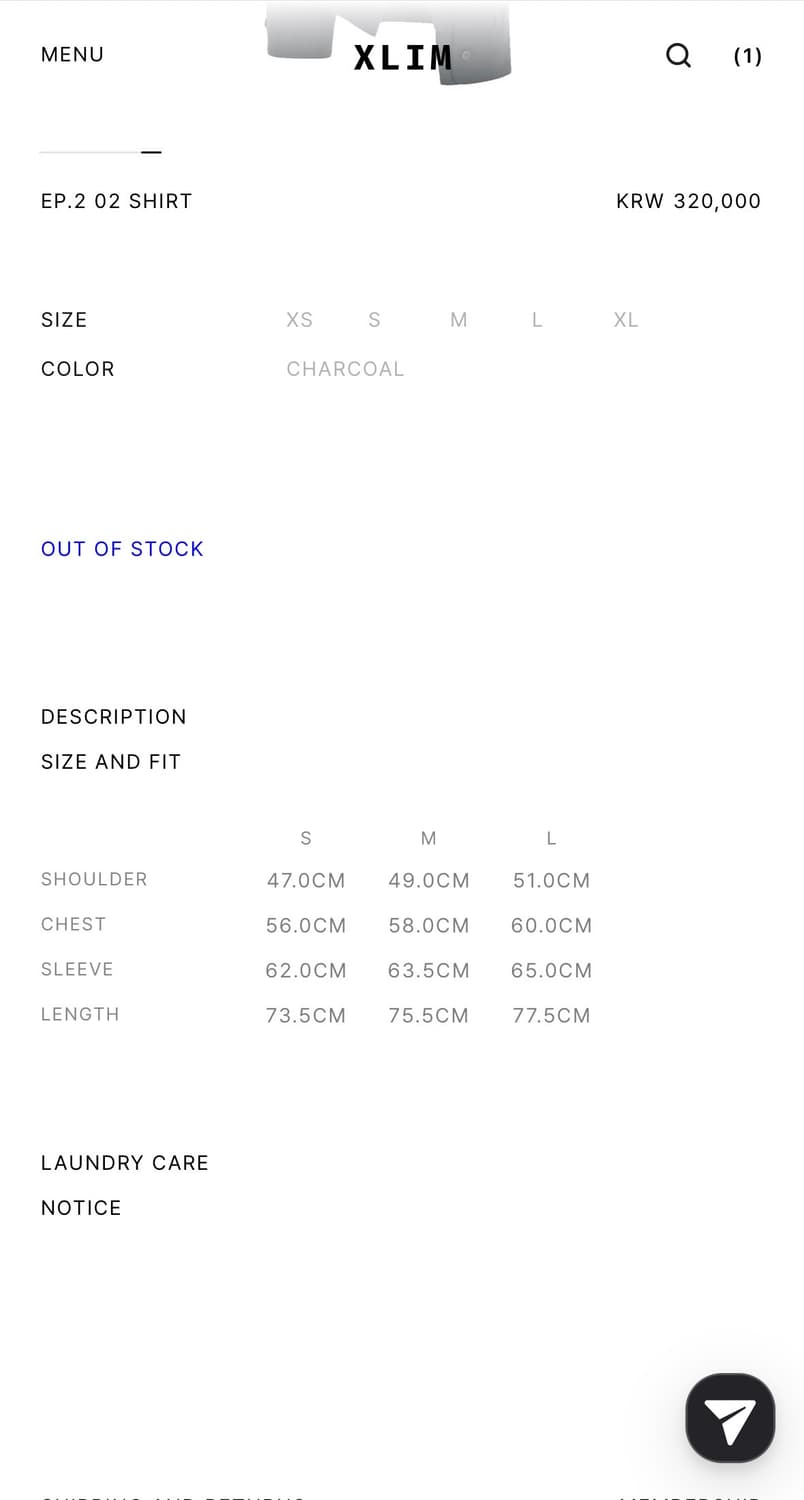Expand the DESCRIPTION section
The image size is (804, 1500).
pyautogui.click(x=114, y=717)
